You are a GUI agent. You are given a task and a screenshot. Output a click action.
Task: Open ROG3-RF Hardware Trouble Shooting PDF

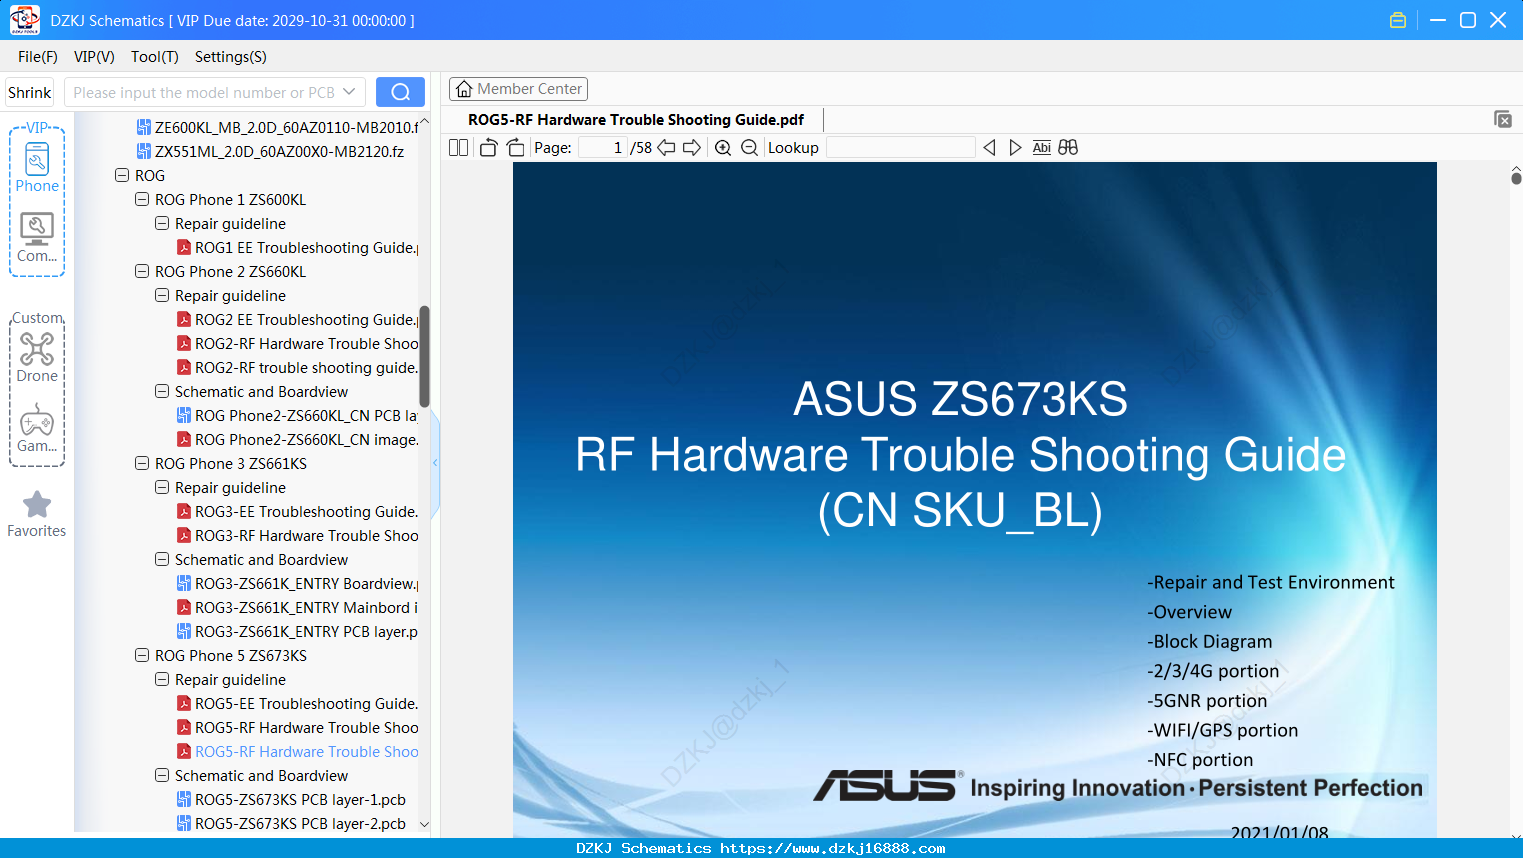click(297, 536)
